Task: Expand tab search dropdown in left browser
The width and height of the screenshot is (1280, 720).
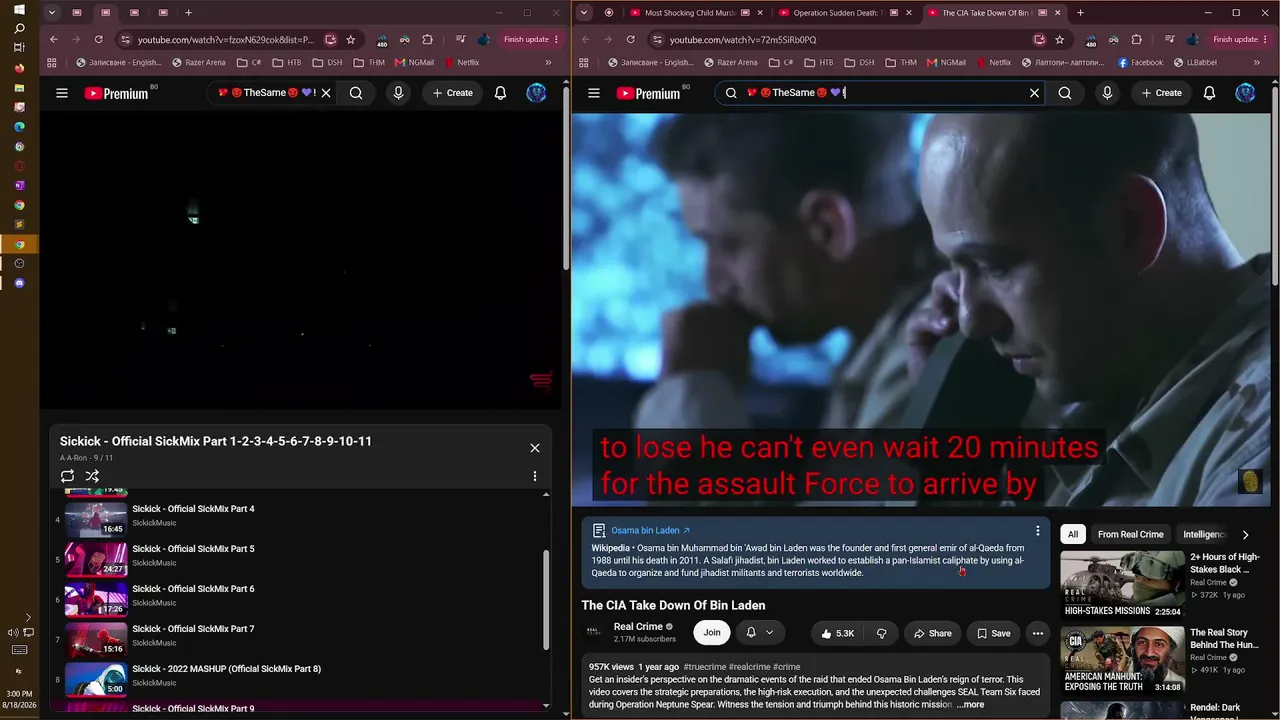Action: (52, 13)
